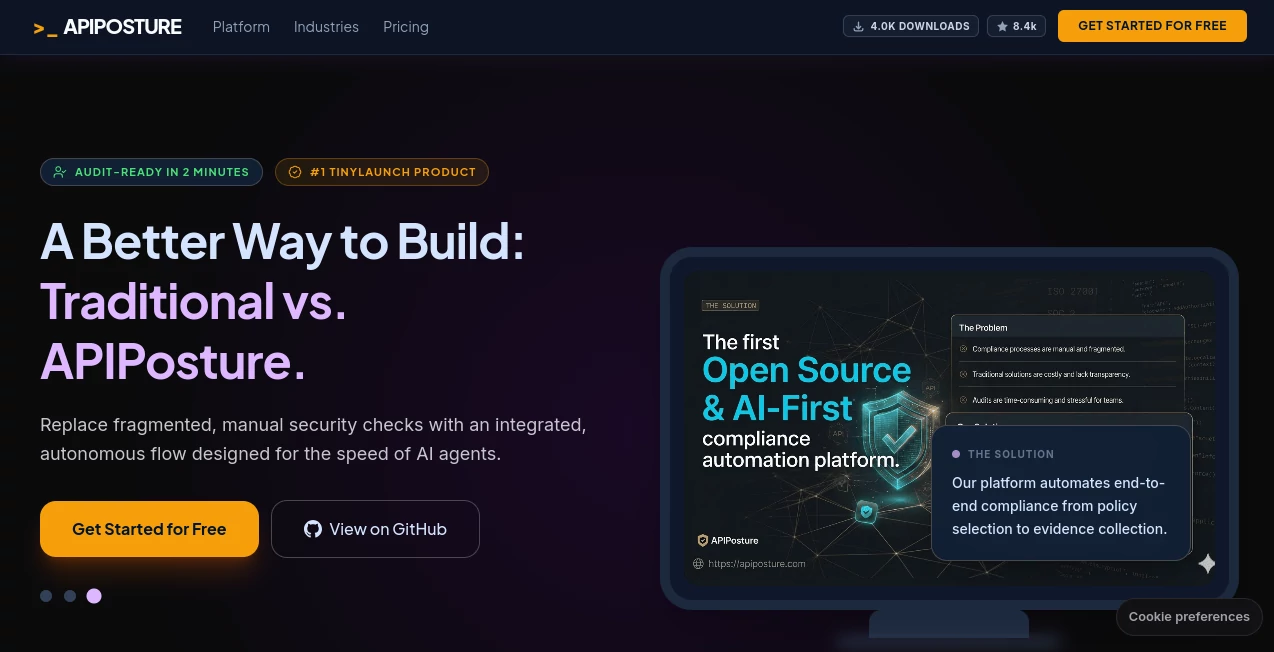
Task: Open the Platform menu
Action: (x=241, y=27)
